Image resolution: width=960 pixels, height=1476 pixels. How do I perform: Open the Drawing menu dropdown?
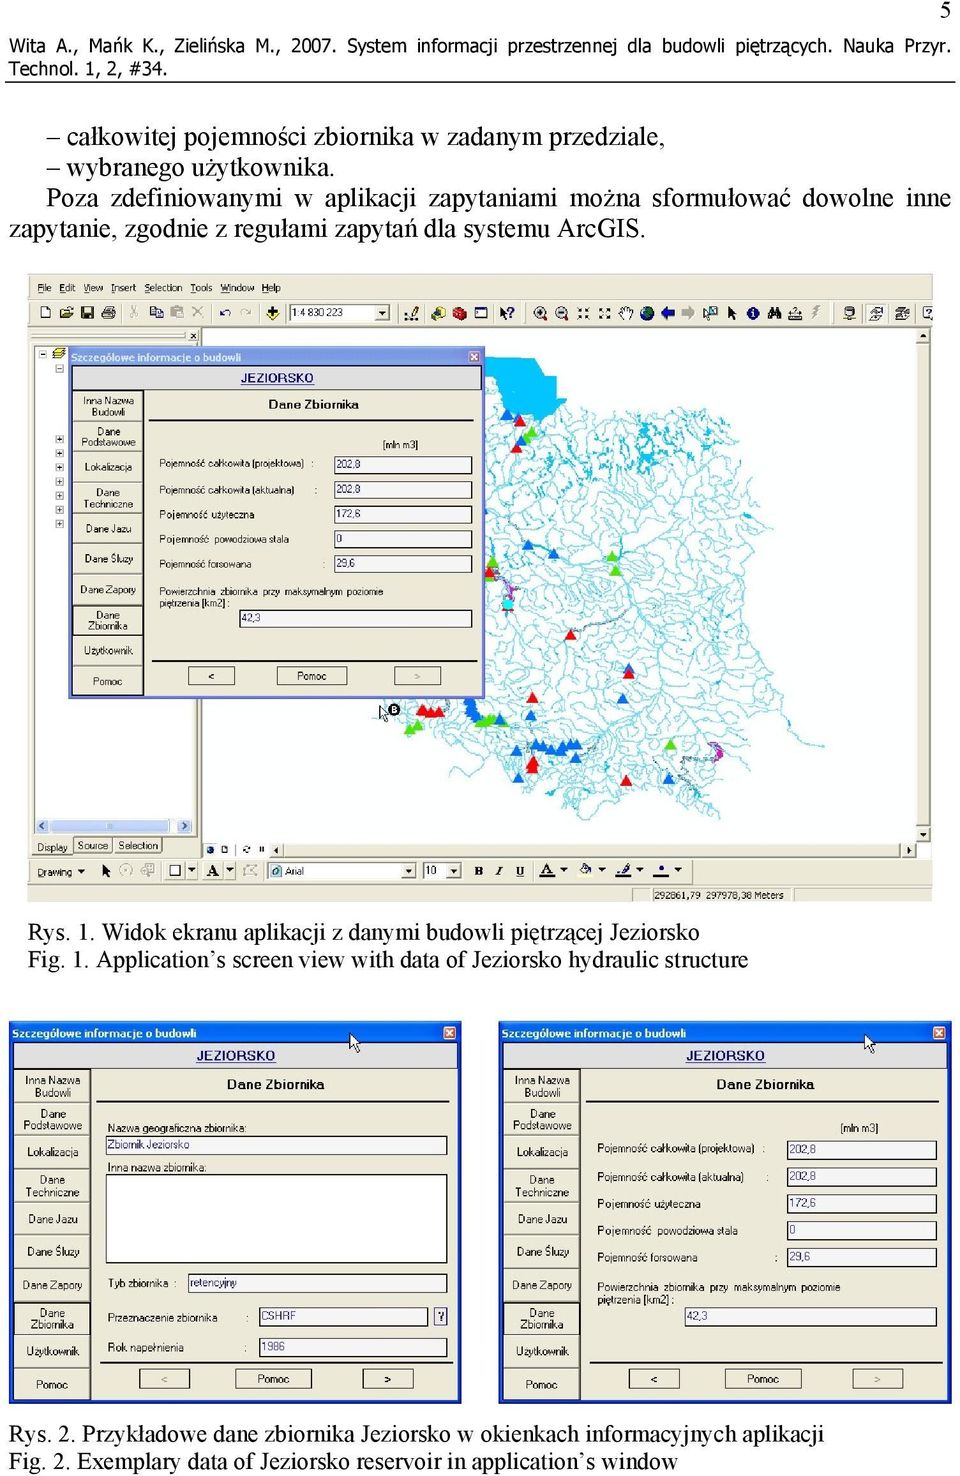(x=60, y=872)
